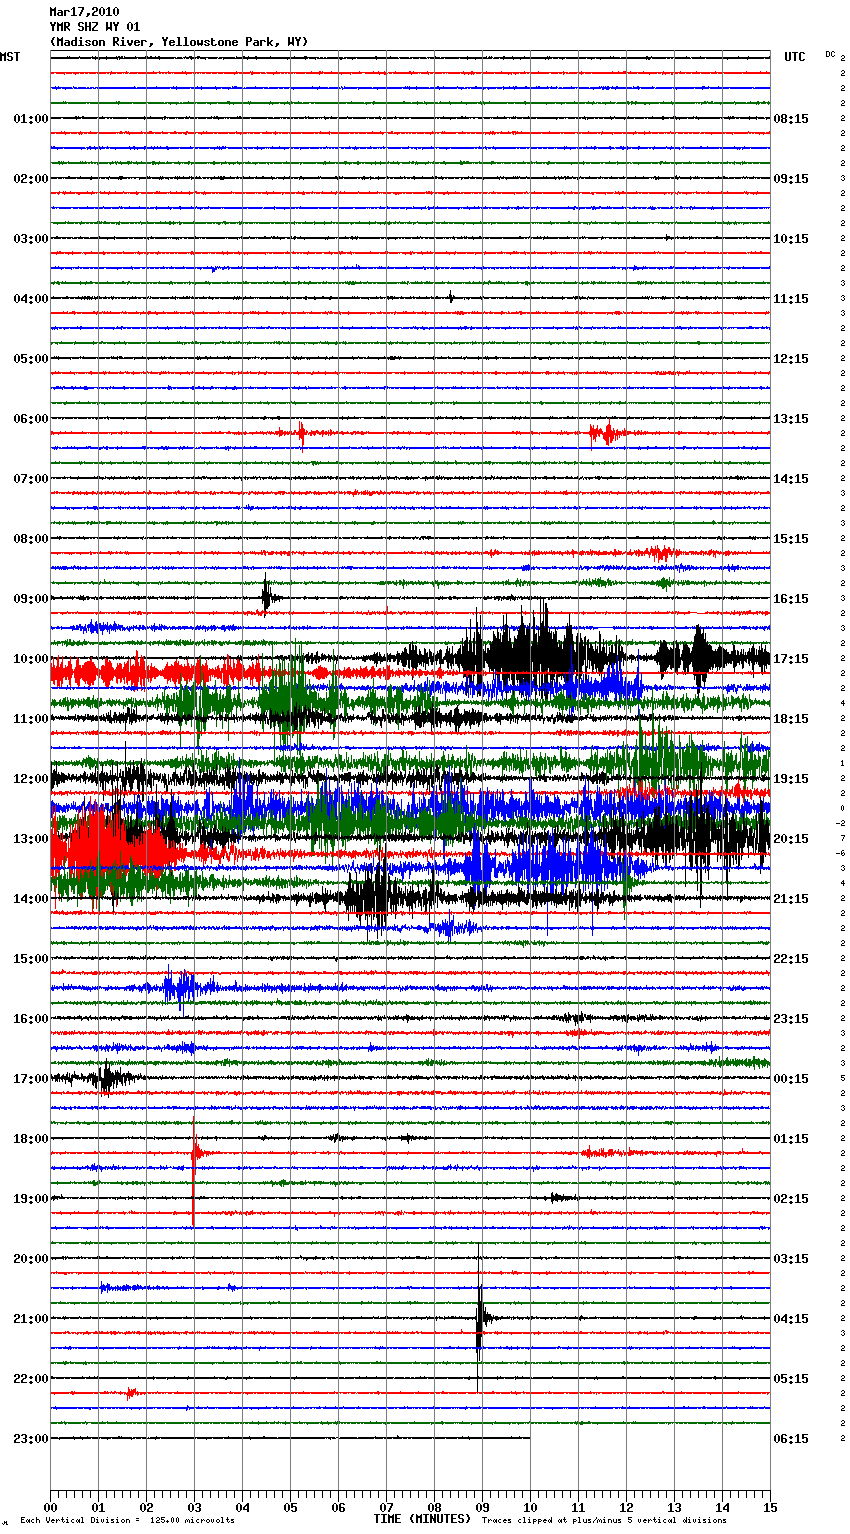Click the 16:15 UTC time label
This screenshot has width=850, height=1534.
791,599
